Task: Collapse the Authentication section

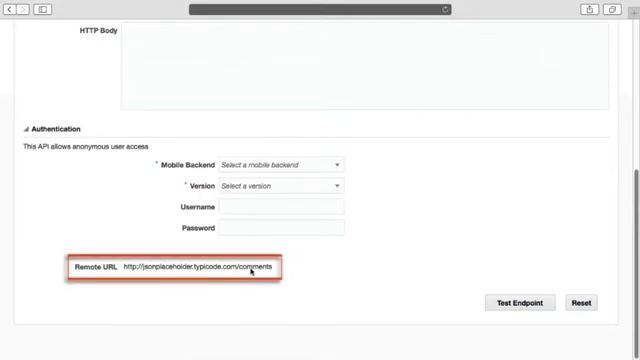Action: point(26,129)
